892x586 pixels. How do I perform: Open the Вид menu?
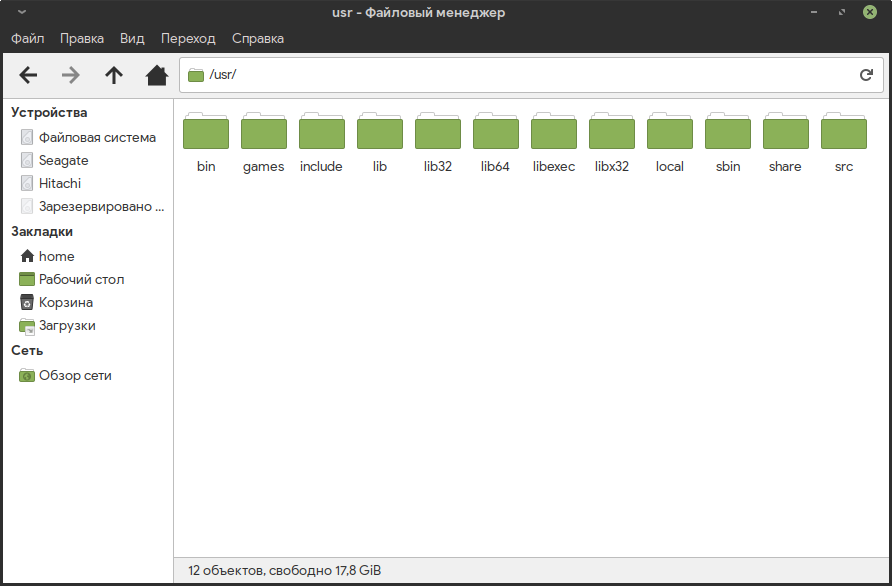(x=132, y=39)
